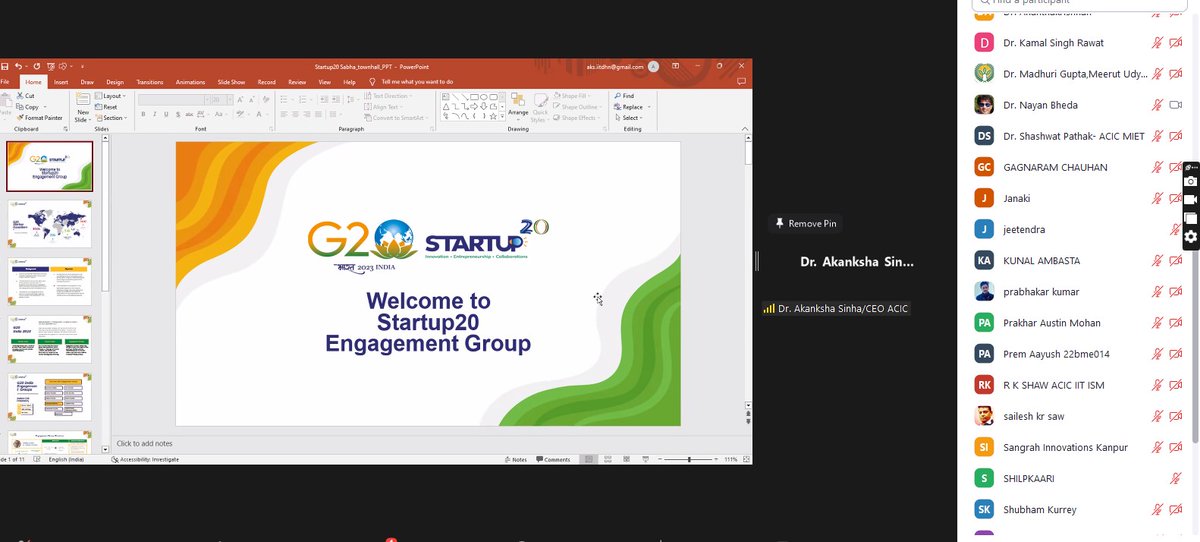
Task: Click Dr. Madhuri Gupta's muted microphone icon
Action: coord(1157,74)
